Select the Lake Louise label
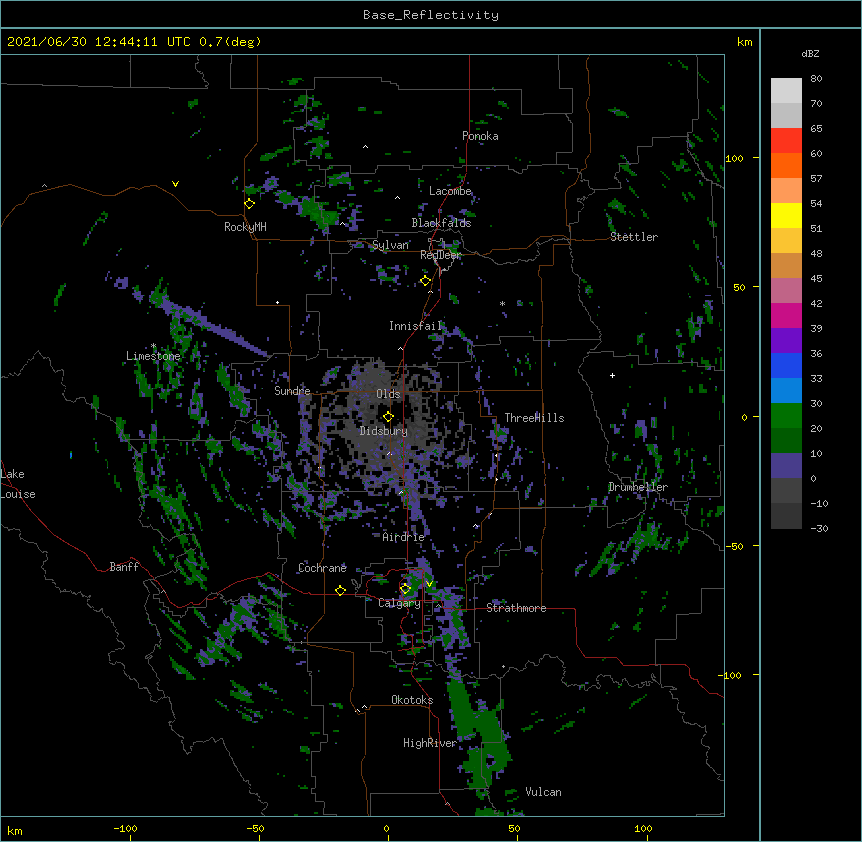 [18, 484]
